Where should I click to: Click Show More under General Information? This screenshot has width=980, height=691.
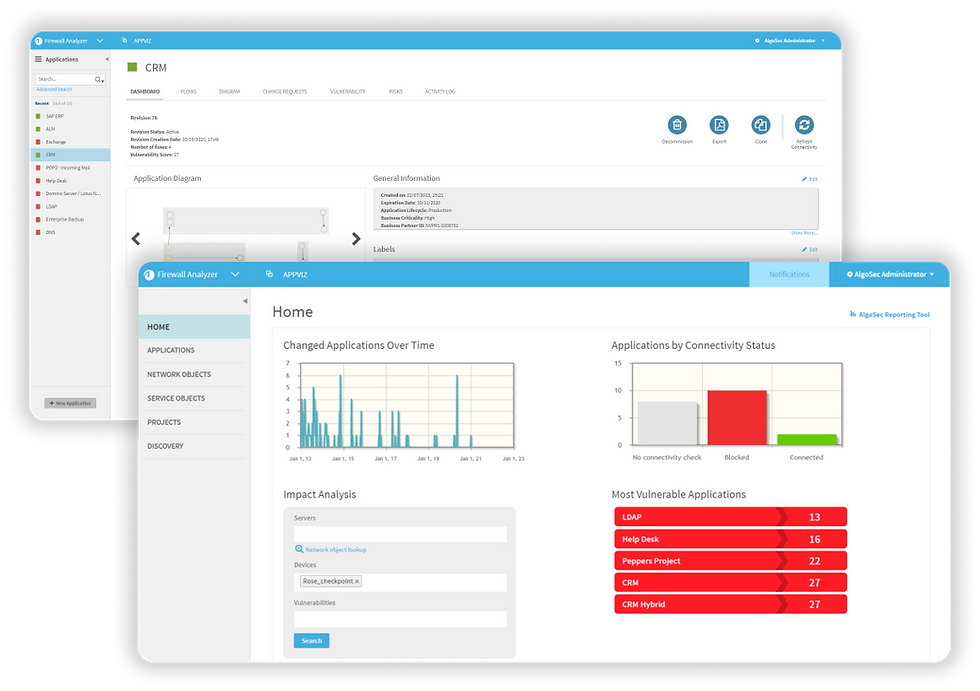[x=804, y=233]
